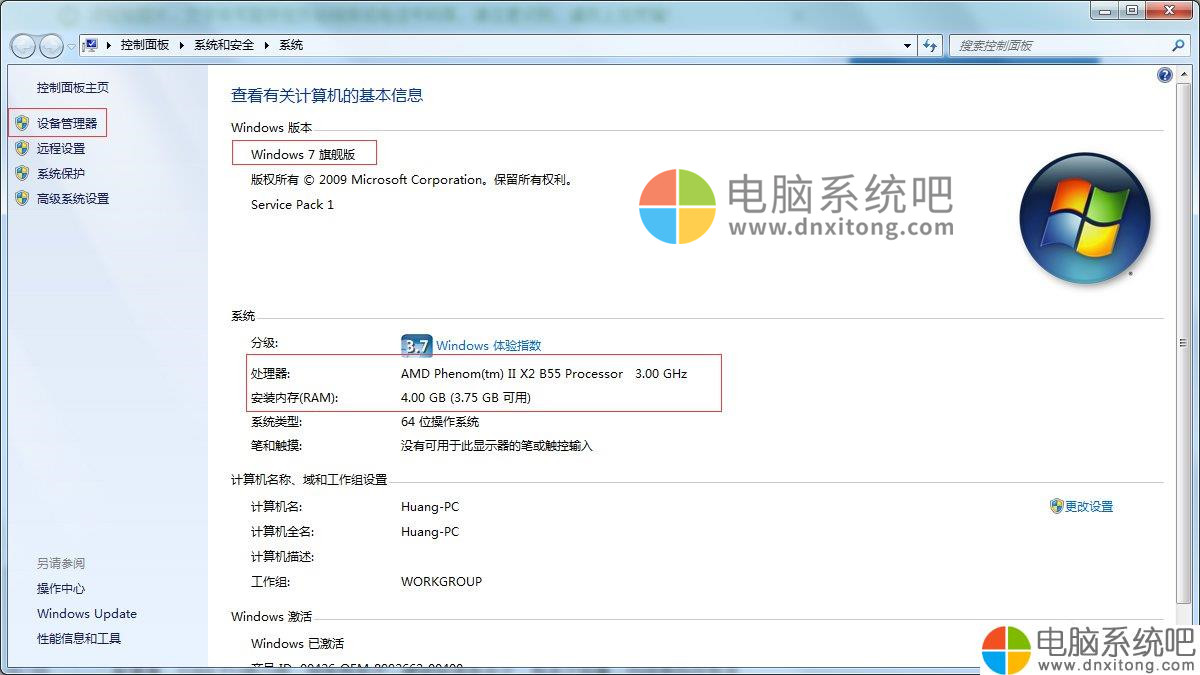Viewport: 1200px width, 675px height.
Task: Click the 系统类型: label
Action: [x=276, y=422]
